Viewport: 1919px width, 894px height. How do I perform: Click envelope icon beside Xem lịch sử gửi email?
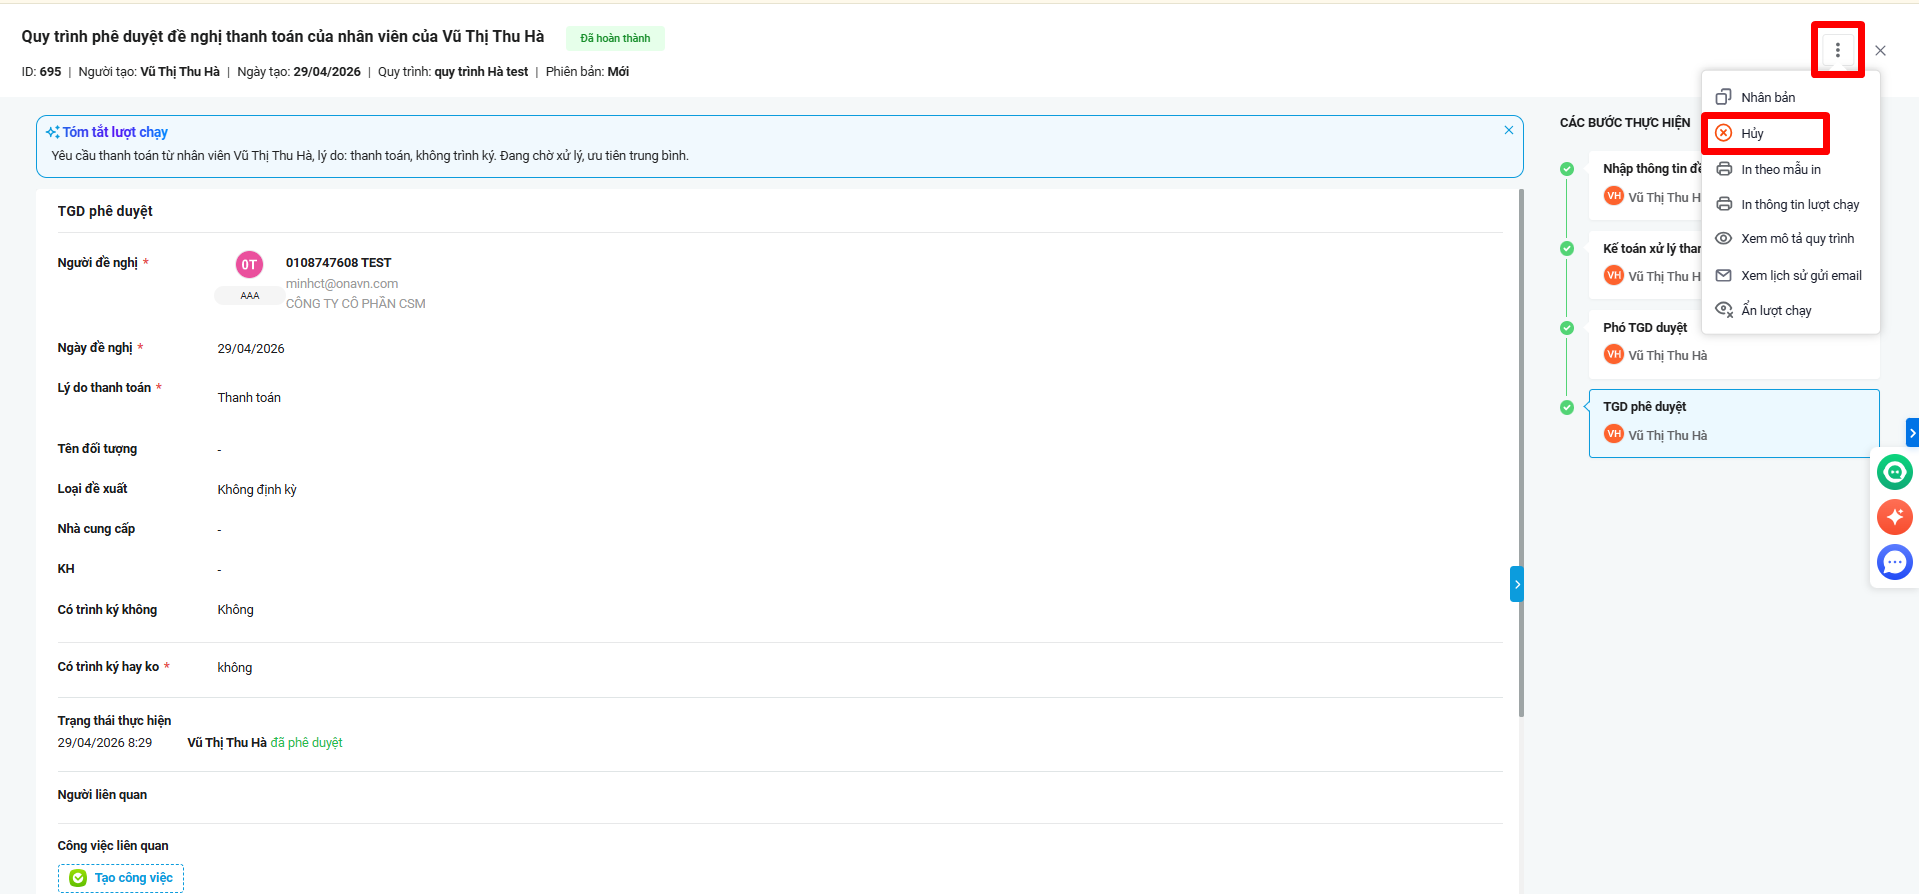(x=1724, y=275)
